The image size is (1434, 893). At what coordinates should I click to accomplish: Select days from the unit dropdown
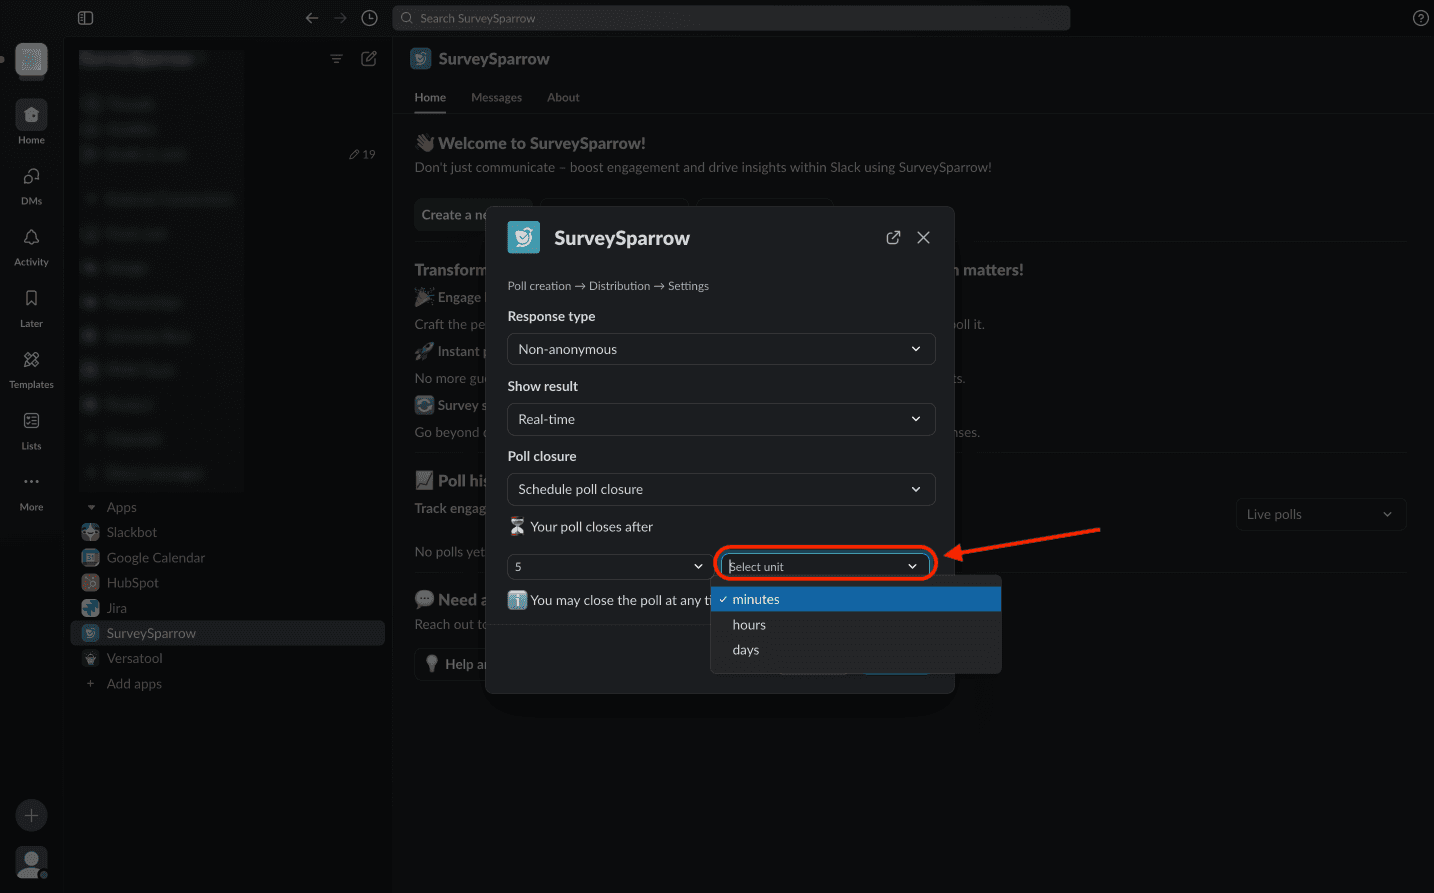tap(746, 650)
